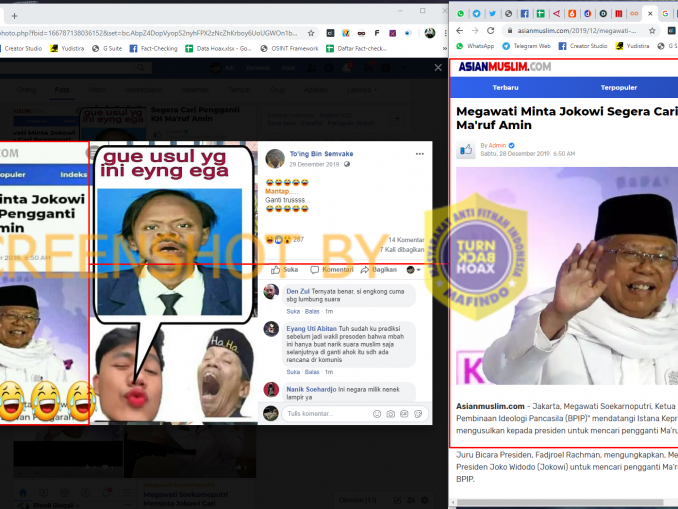Open the Admin author link
678x509 pixels.
[x=497, y=145]
